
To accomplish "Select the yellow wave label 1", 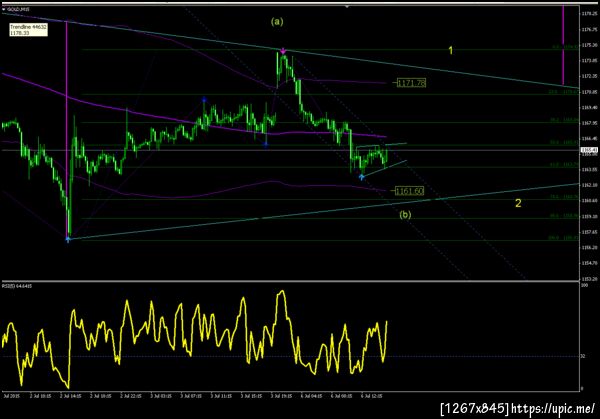I will pyautogui.click(x=450, y=50).
